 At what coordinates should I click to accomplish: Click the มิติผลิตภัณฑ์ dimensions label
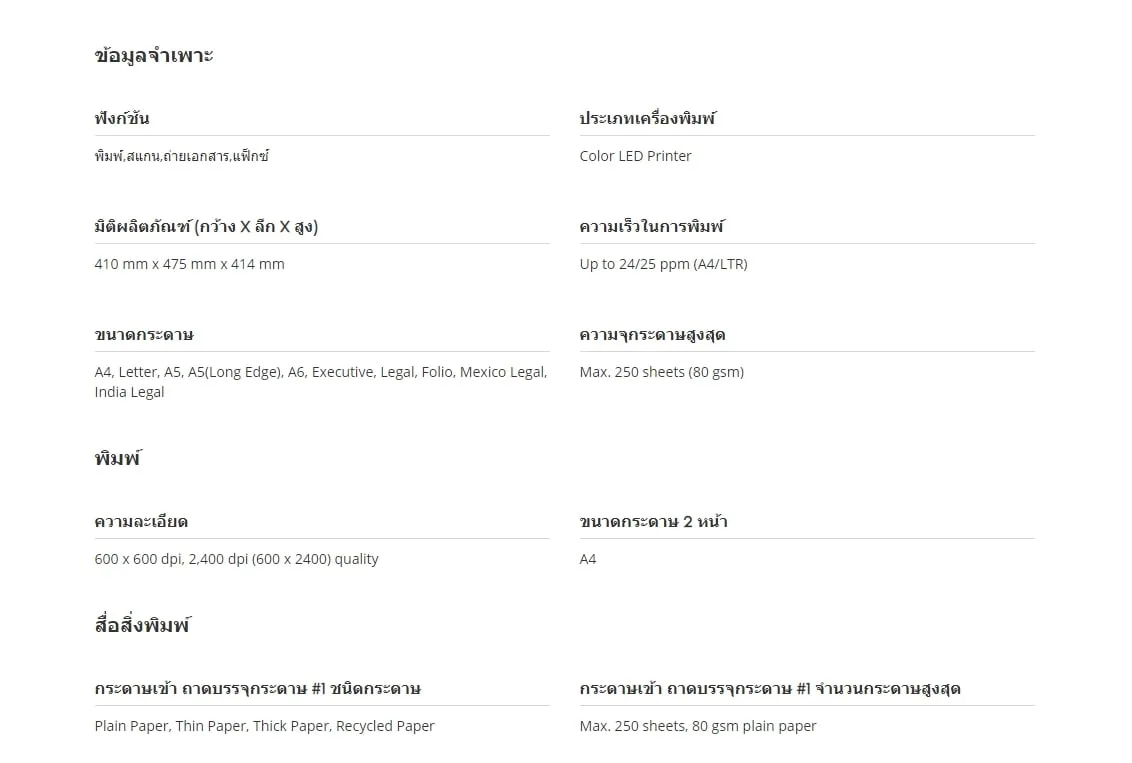tap(206, 226)
